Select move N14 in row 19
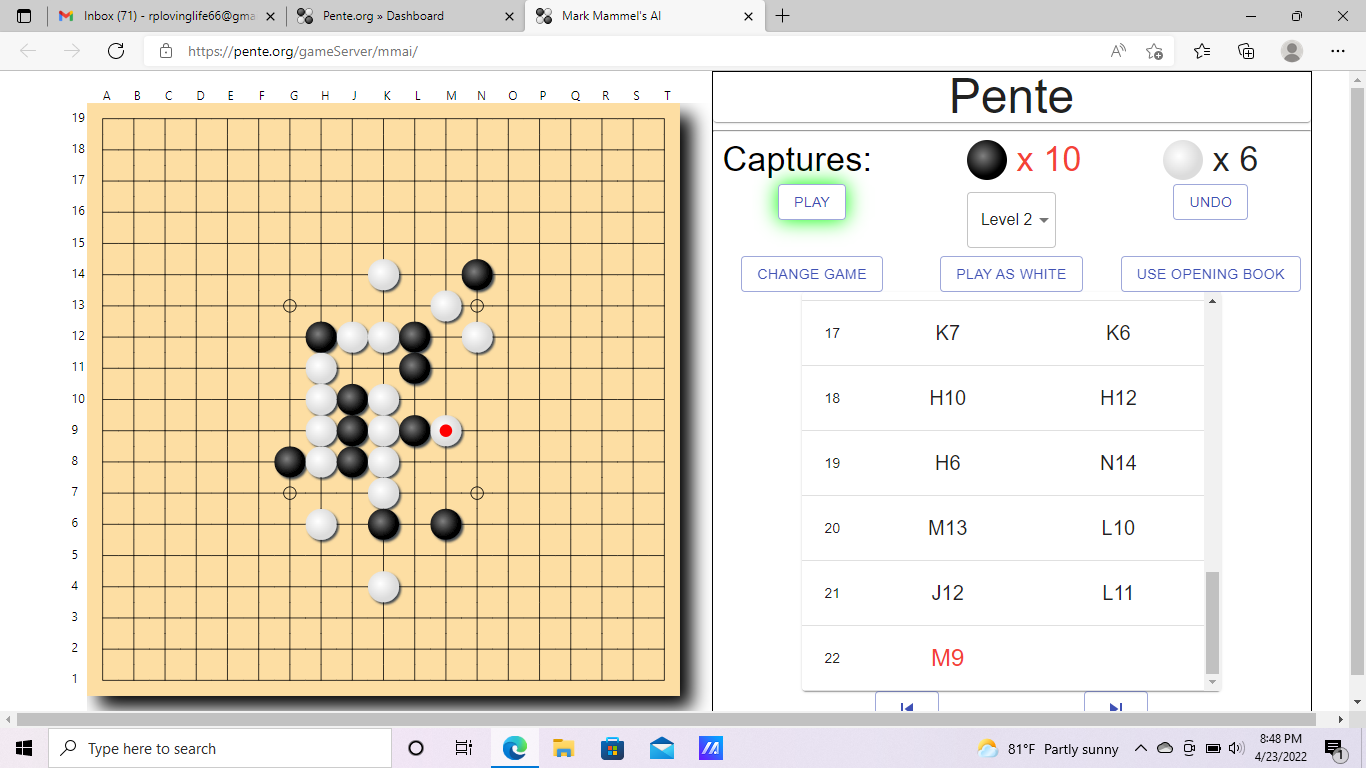 pyautogui.click(x=1118, y=463)
